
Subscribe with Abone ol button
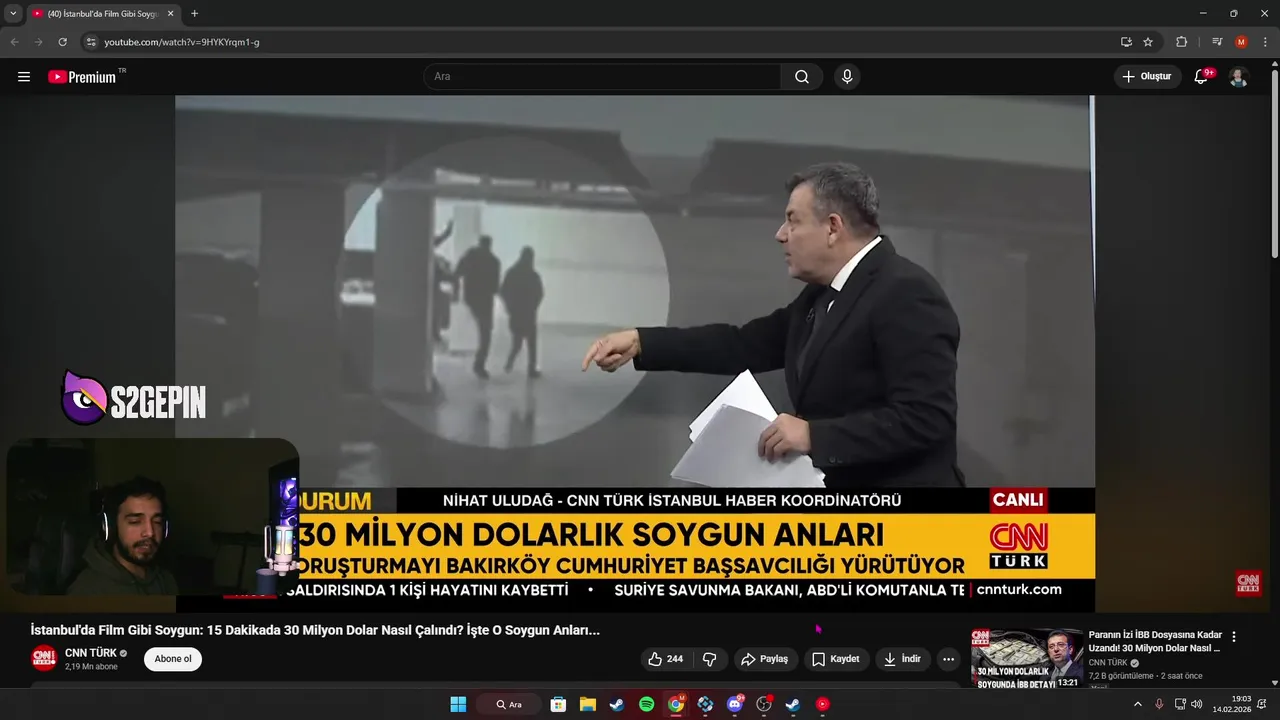click(x=173, y=659)
